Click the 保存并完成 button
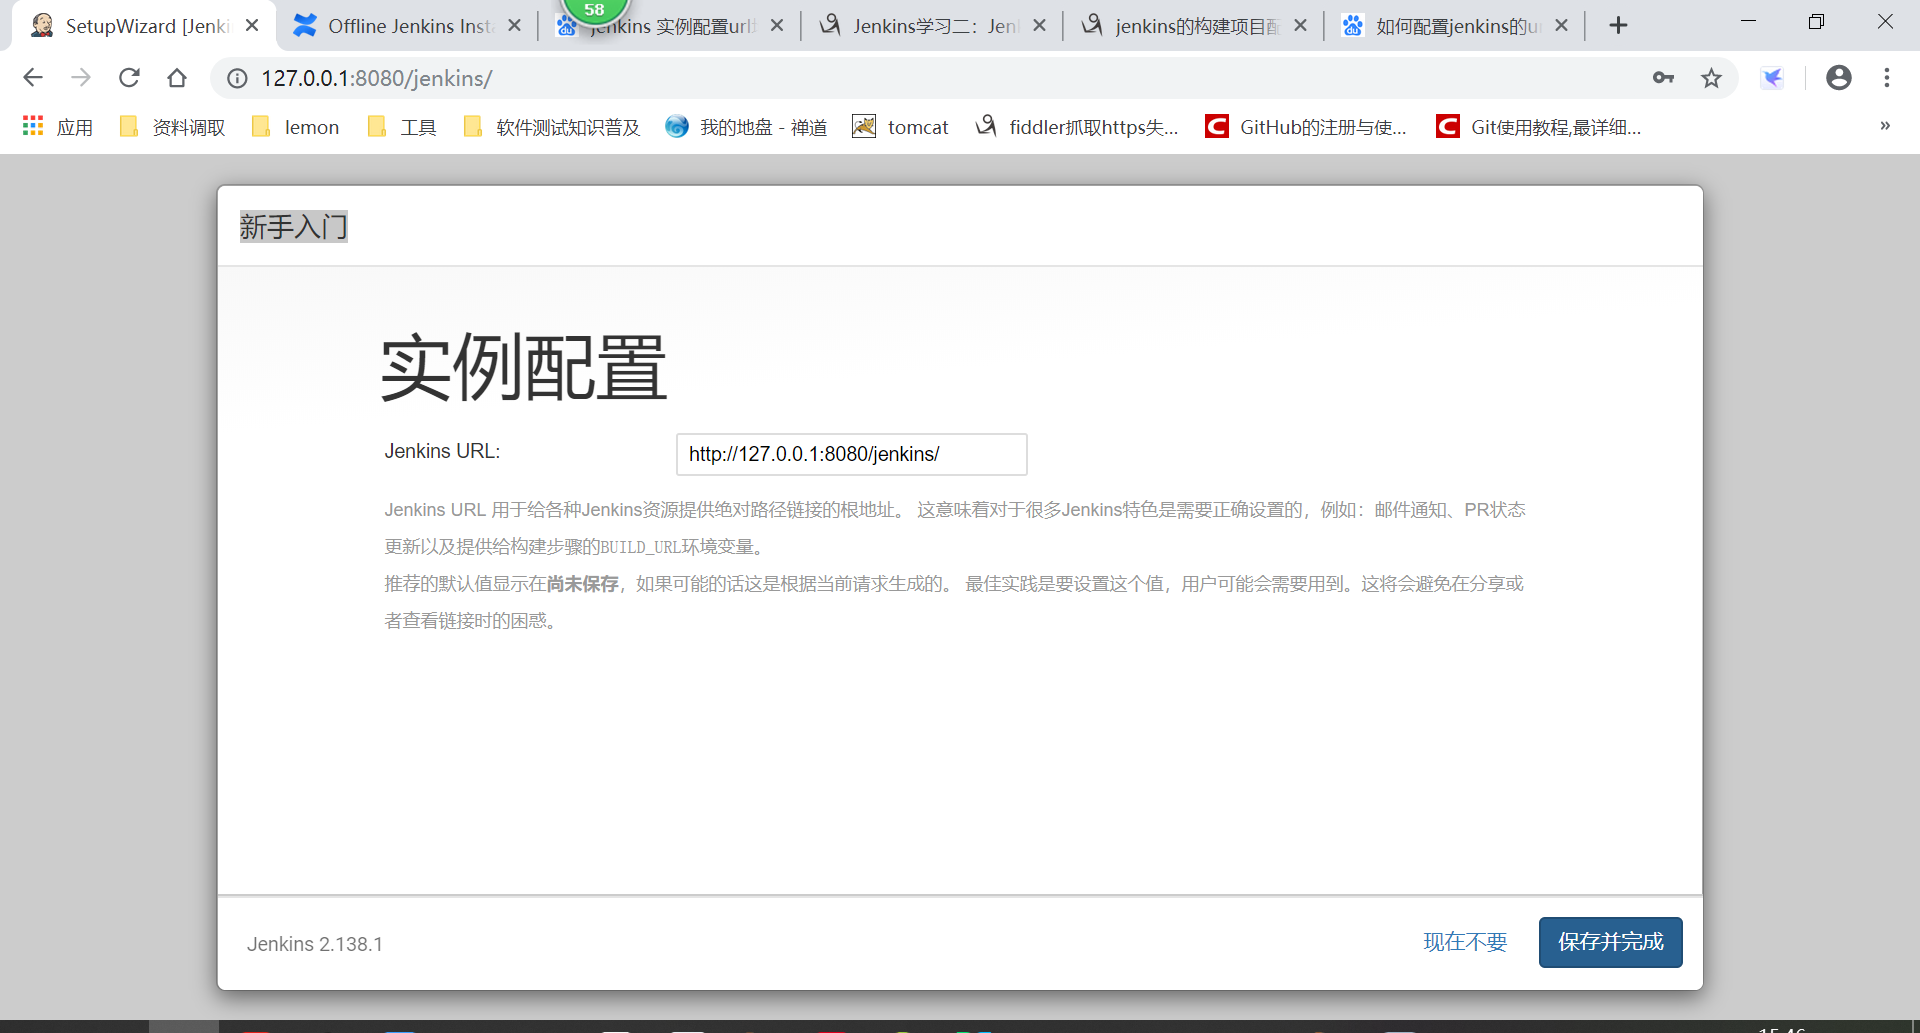The width and height of the screenshot is (1920, 1033). 1609,942
